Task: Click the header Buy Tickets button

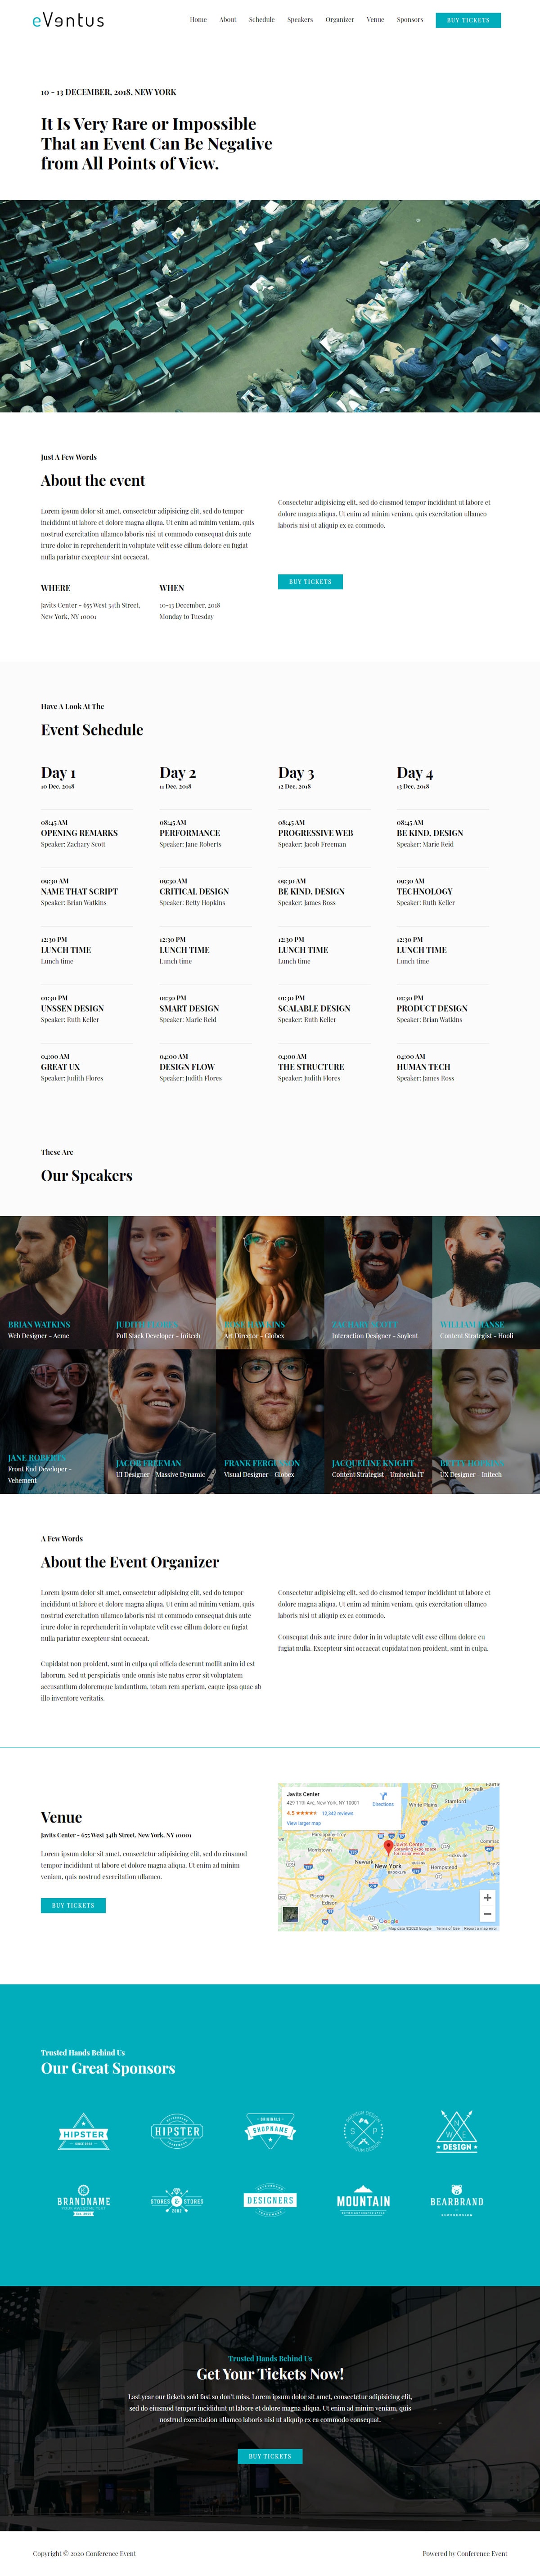Action: (x=468, y=20)
